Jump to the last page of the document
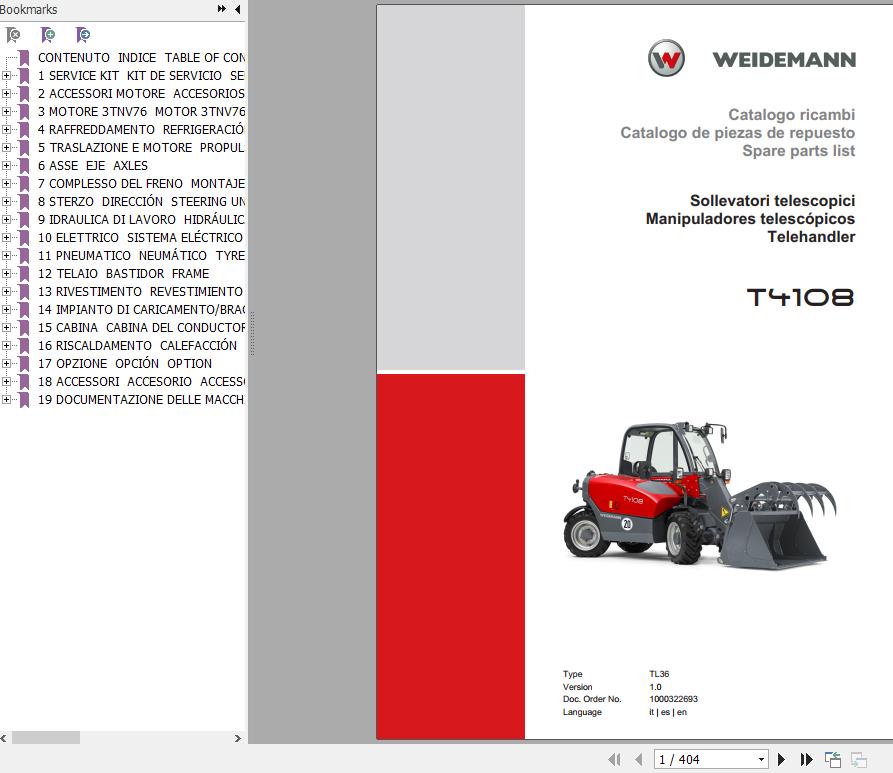The height and width of the screenshot is (773, 893). coord(808,759)
